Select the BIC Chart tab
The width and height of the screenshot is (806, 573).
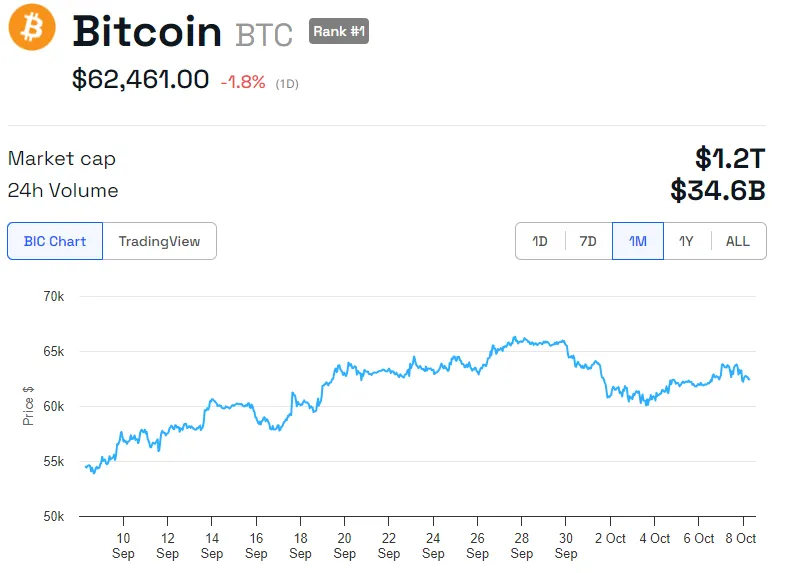(x=55, y=241)
